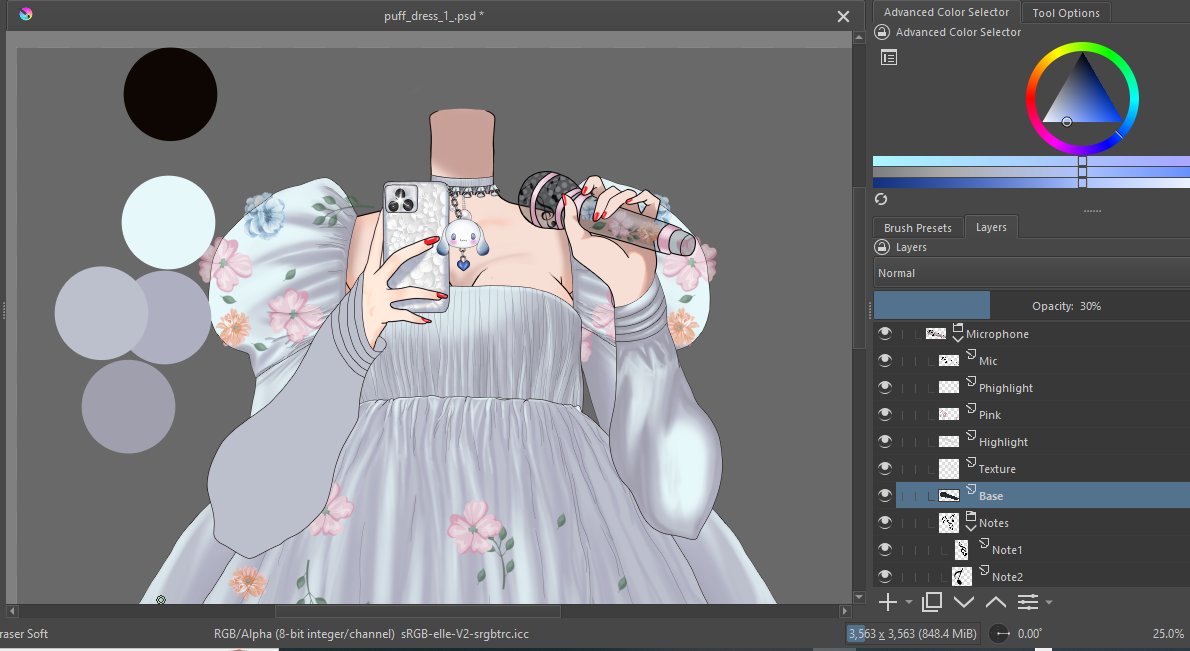This screenshot has width=1190, height=651.
Task: Duplicate the selected layer
Action: coord(932,602)
